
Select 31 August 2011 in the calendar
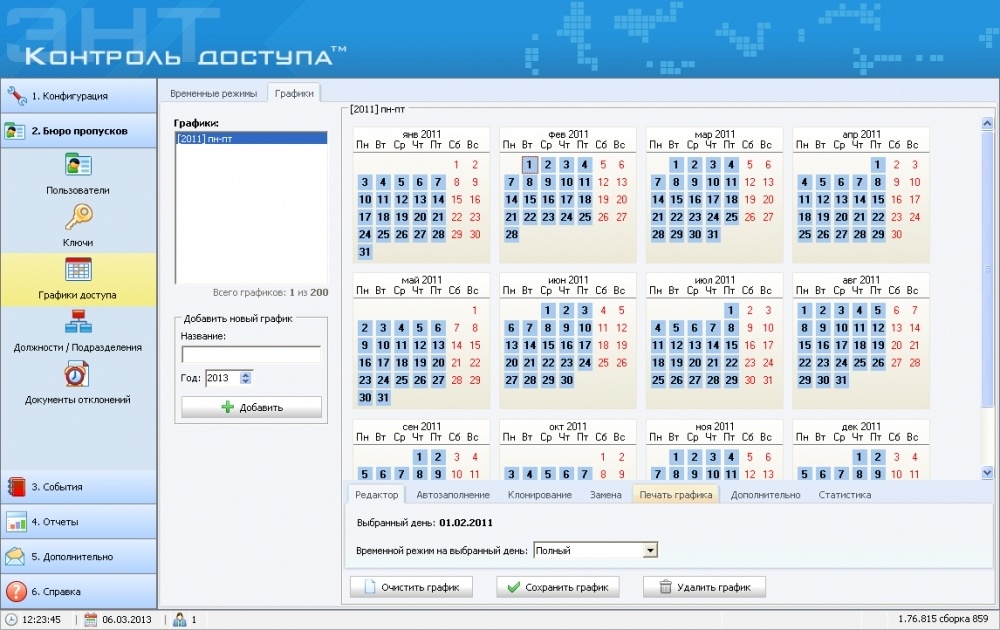[x=841, y=380]
